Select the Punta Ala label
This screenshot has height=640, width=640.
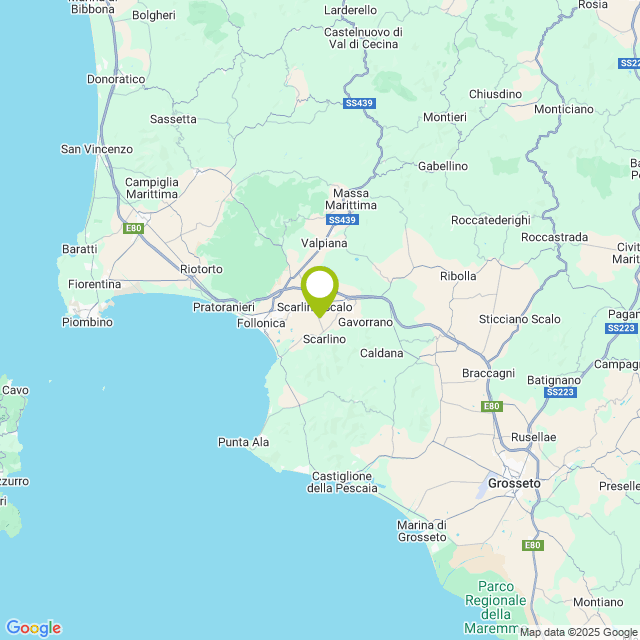243,442
